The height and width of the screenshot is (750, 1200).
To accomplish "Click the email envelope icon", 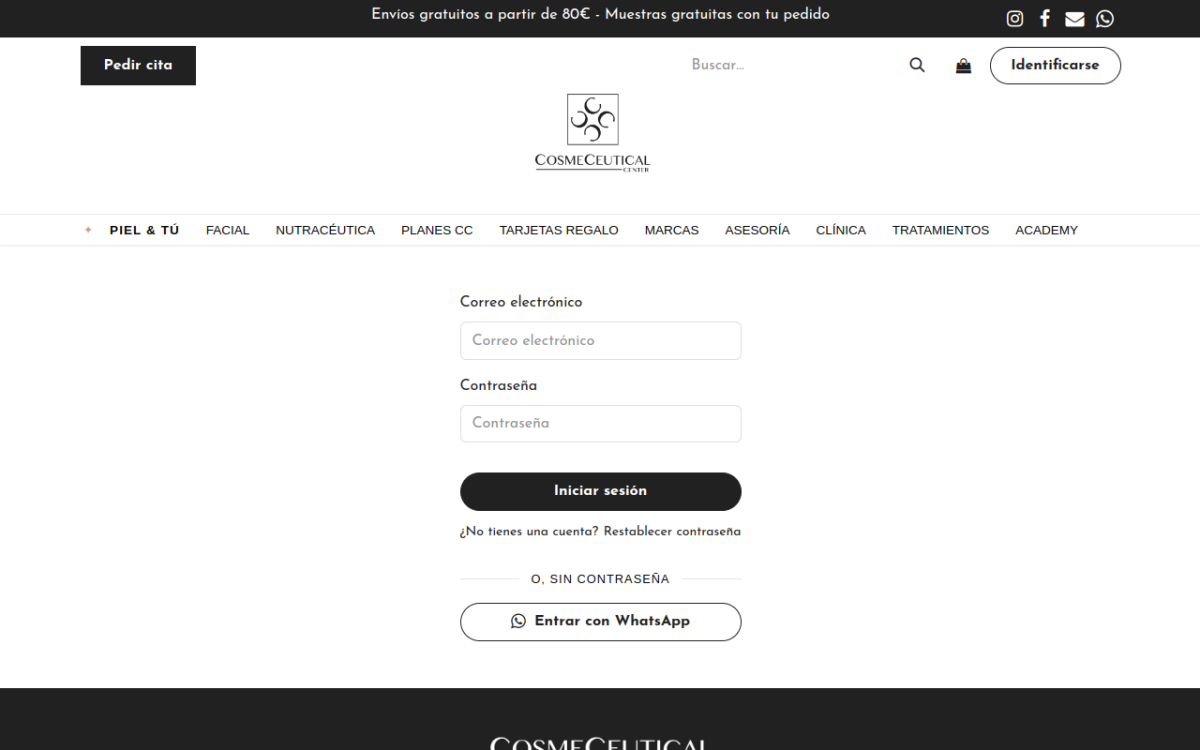I will pos(1075,19).
